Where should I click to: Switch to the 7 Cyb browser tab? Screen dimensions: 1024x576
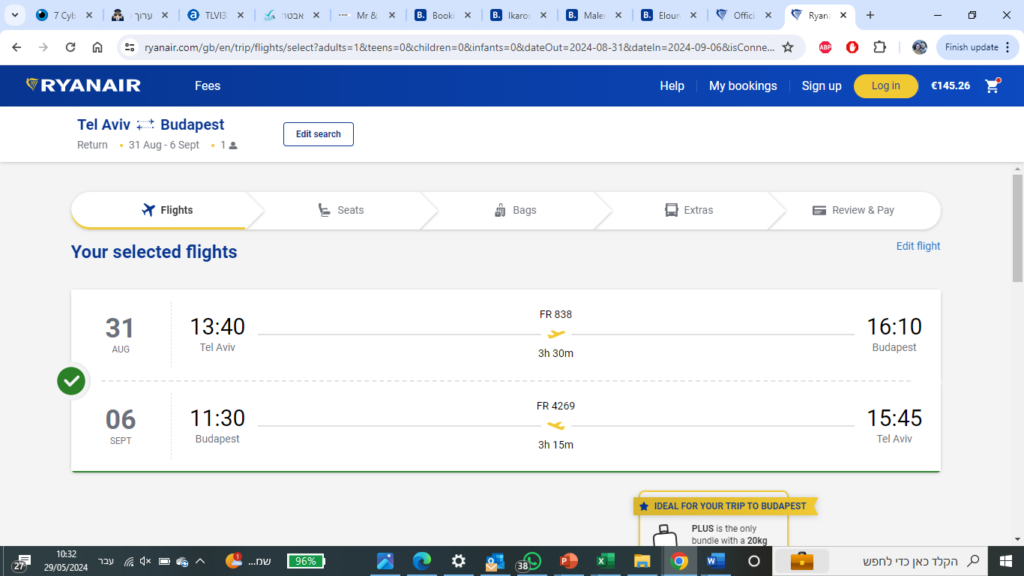pyautogui.click(x=64, y=15)
